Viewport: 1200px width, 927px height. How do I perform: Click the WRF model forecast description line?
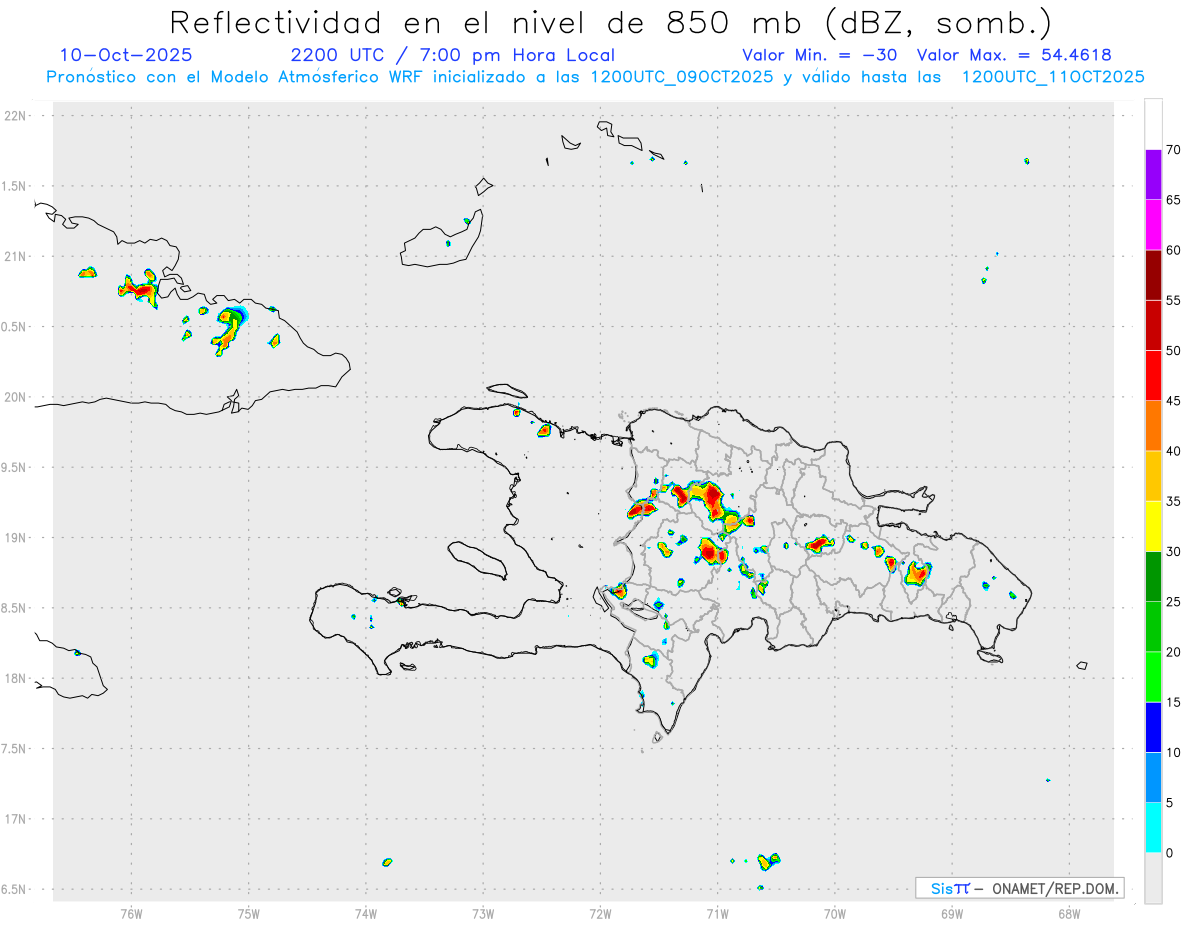(x=595, y=77)
